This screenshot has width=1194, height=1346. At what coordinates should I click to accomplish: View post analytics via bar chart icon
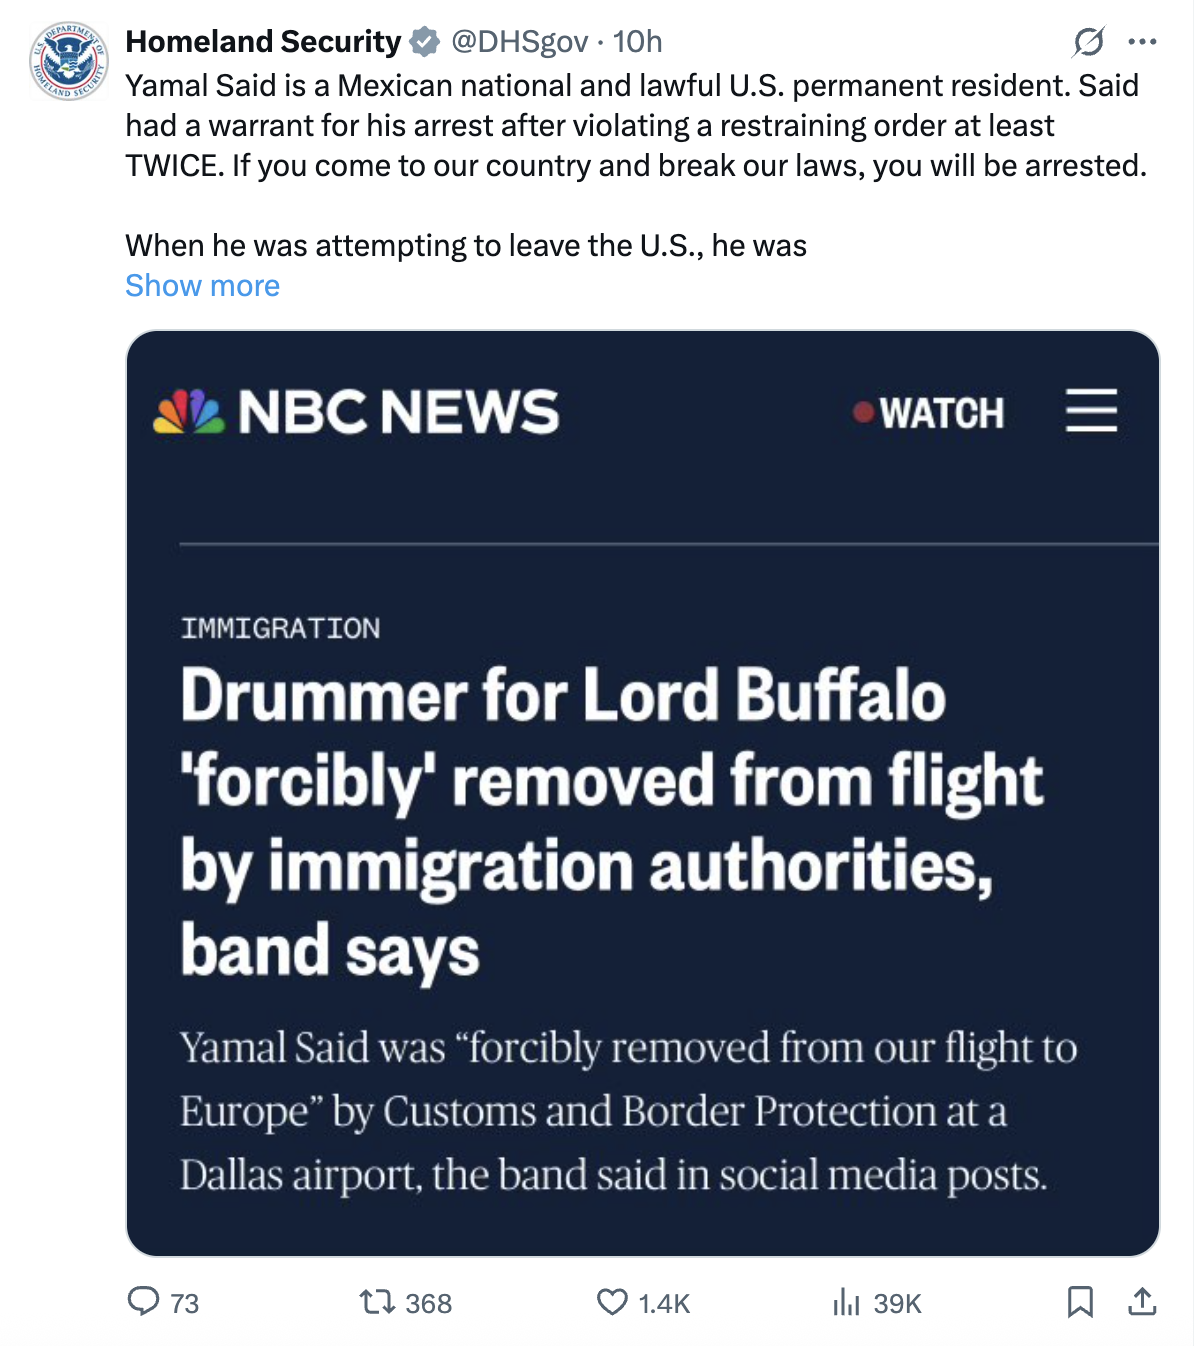click(846, 1301)
